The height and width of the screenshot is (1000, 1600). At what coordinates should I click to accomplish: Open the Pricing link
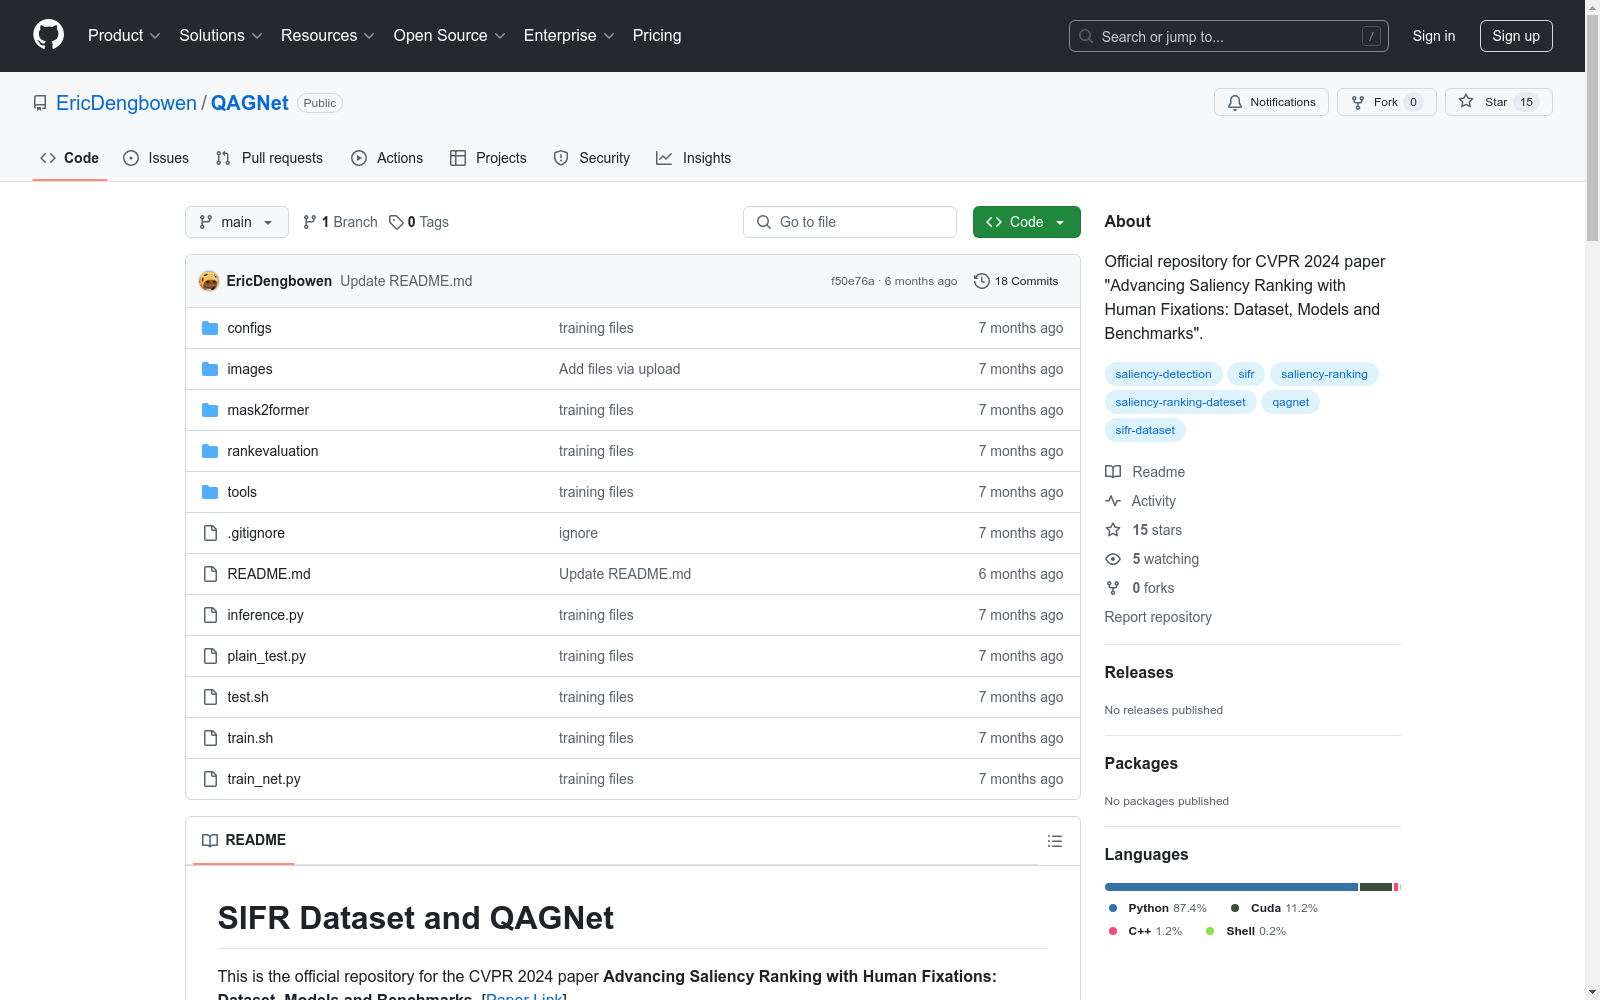(x=657, y=36)
